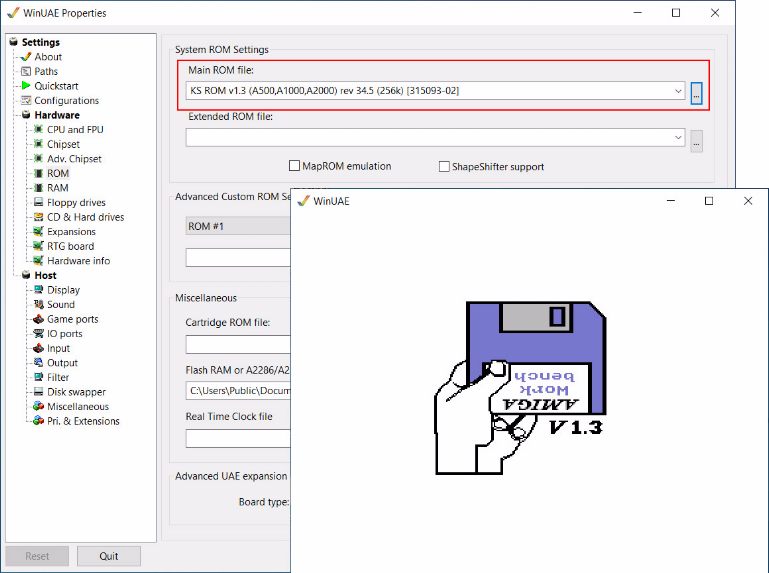Viewport: 769px width, 573px height.
Task: Click the Quit button
Action: pyautogui.click(x=109, y=556)
